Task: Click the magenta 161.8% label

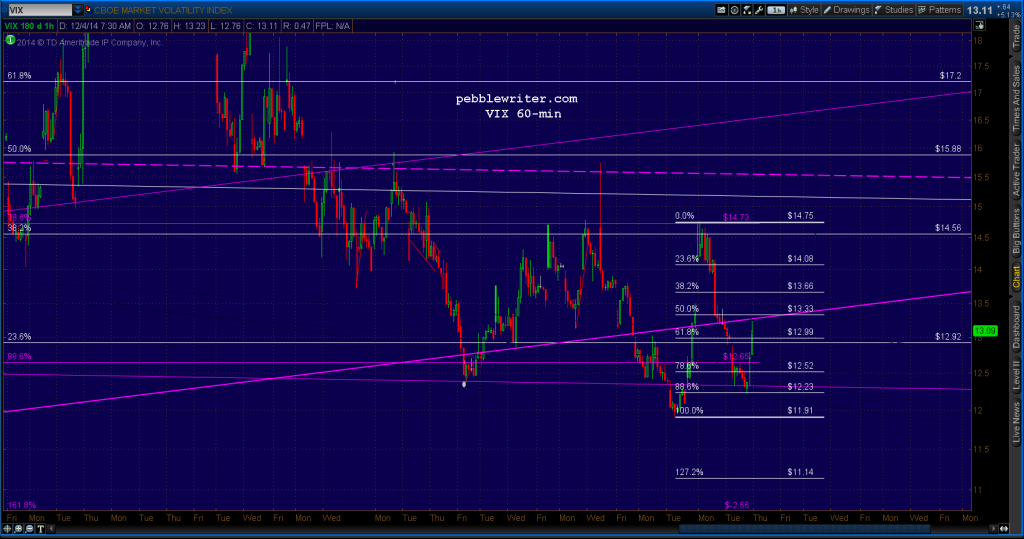Action: [22, 506]
